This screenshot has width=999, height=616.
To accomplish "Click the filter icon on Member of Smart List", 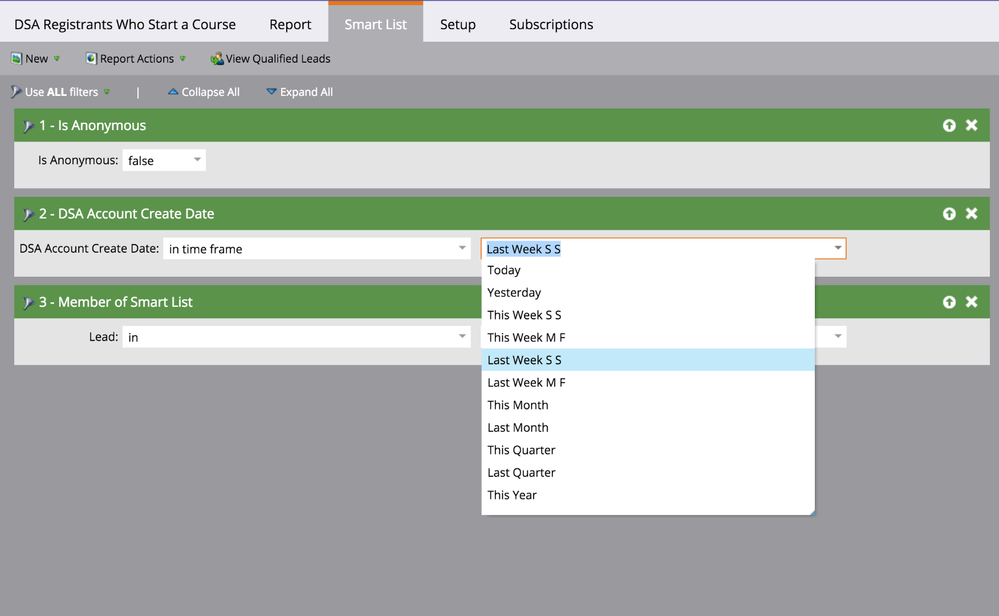I will 28,301.
